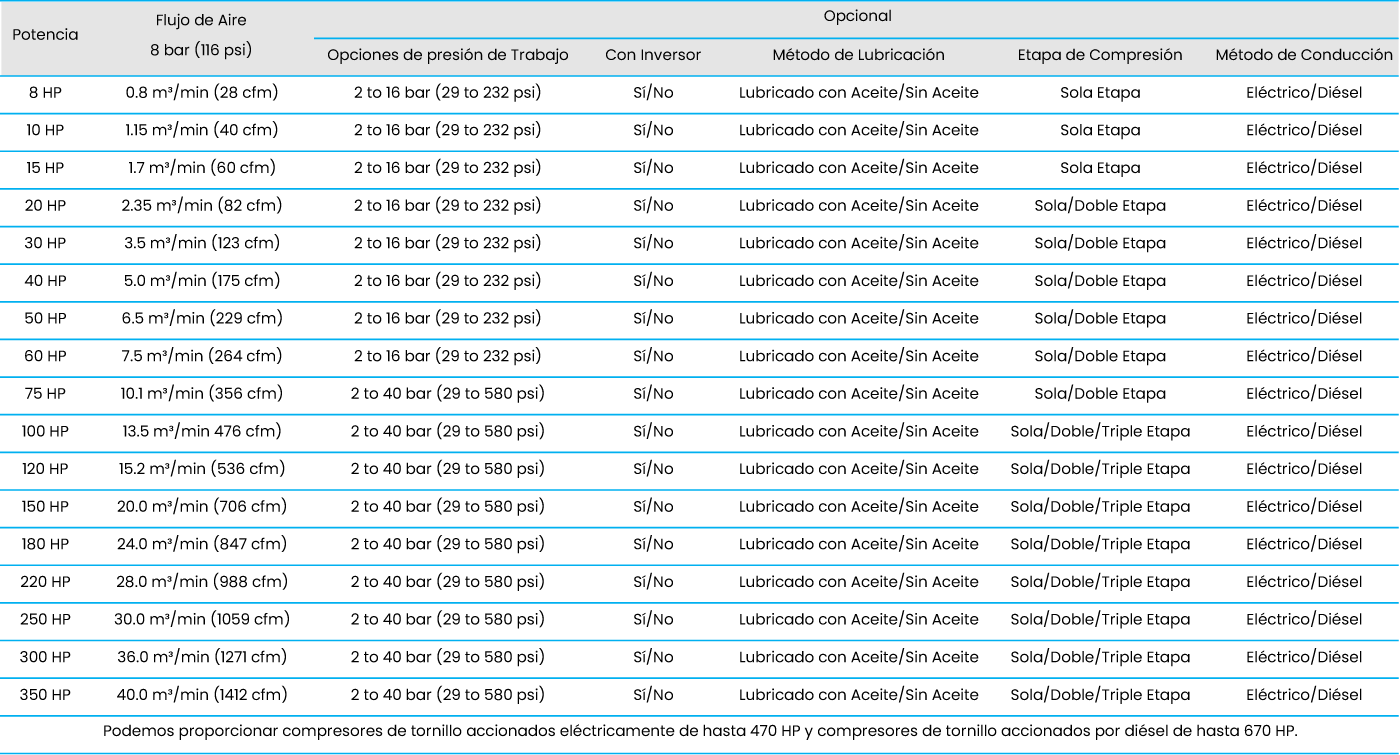Click 'Etapa de Compresión' header

click(1100, 55)
